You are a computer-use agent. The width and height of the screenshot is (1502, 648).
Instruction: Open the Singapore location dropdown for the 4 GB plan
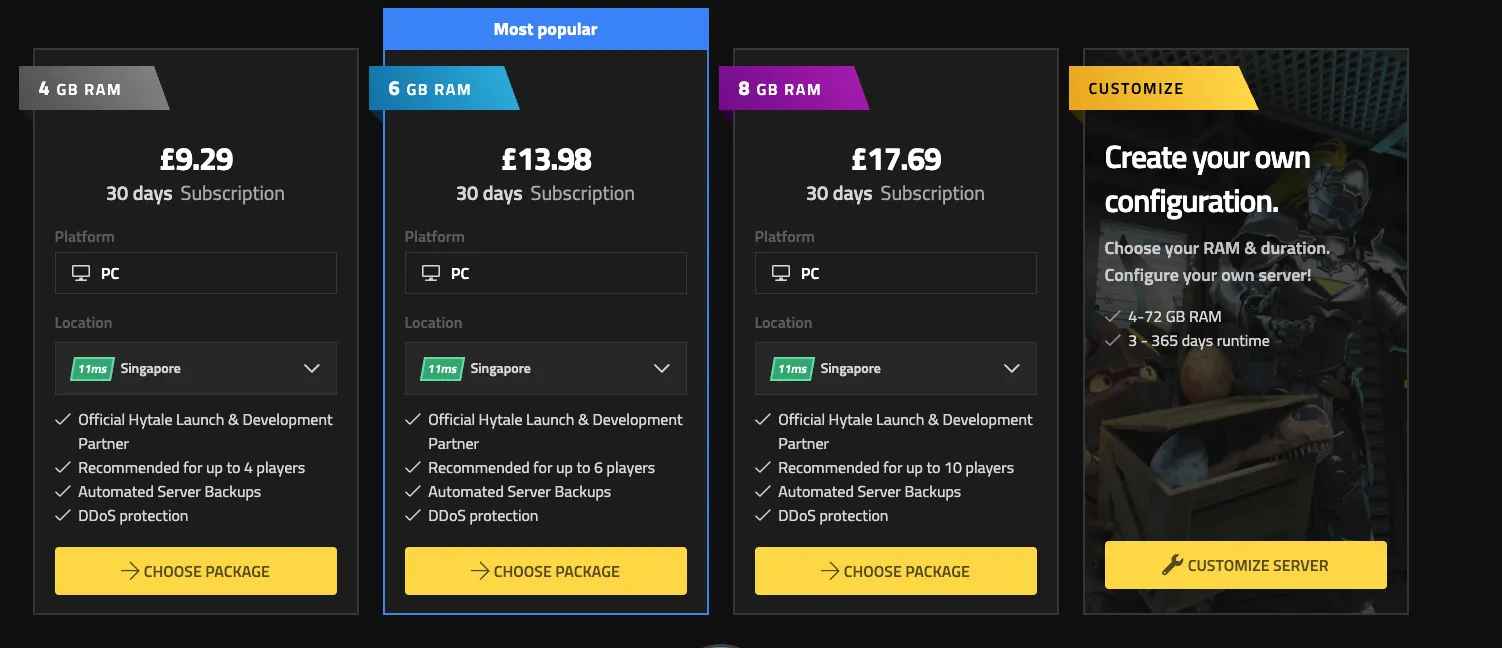(x=312, y=368)
